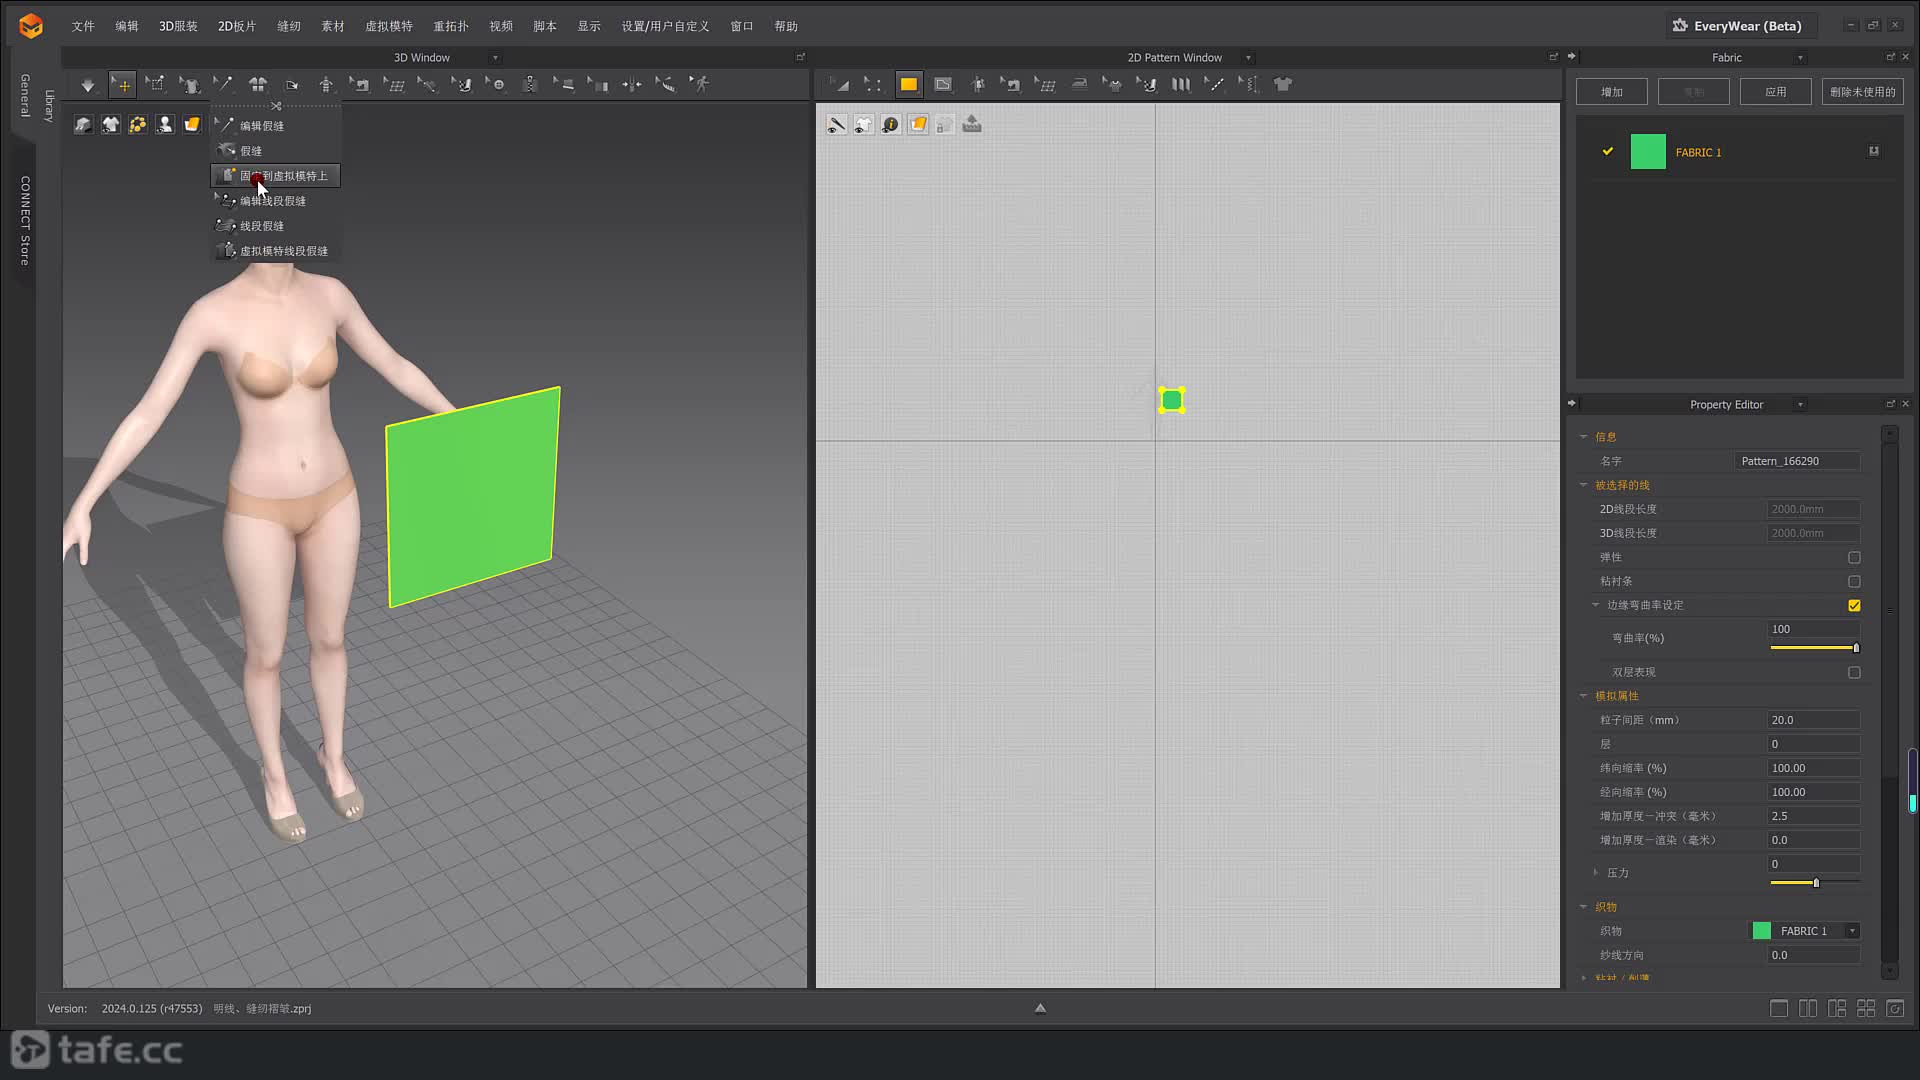Open the 3D服装 menu

click(178, 26)
